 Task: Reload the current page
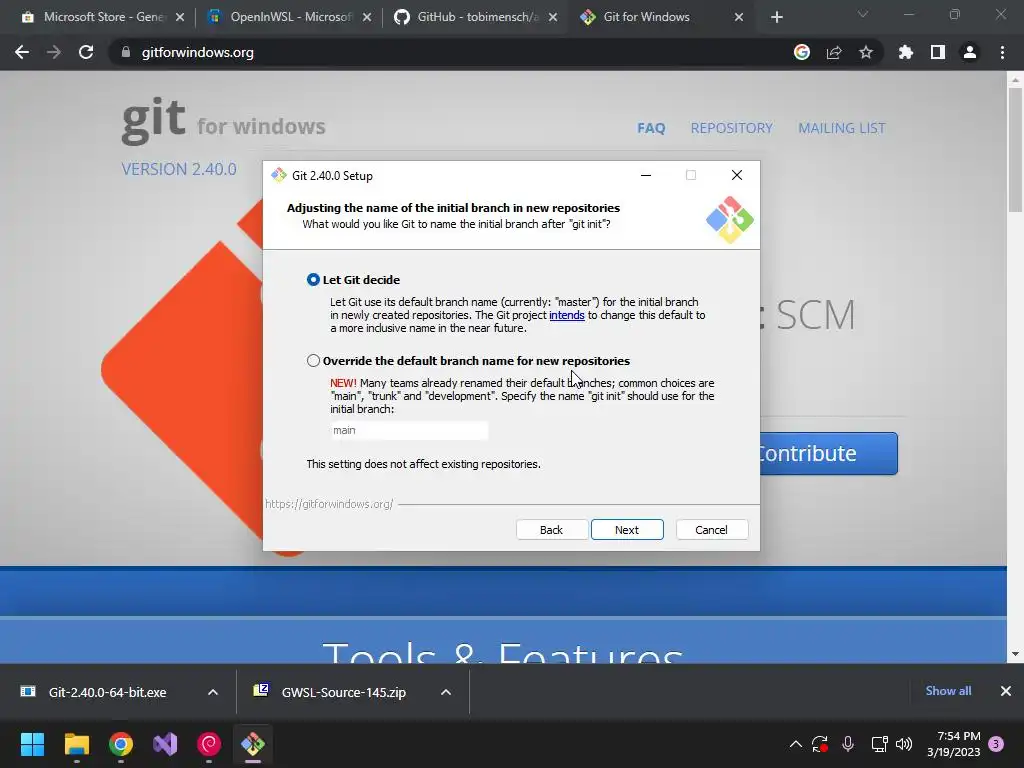(86, 52)
